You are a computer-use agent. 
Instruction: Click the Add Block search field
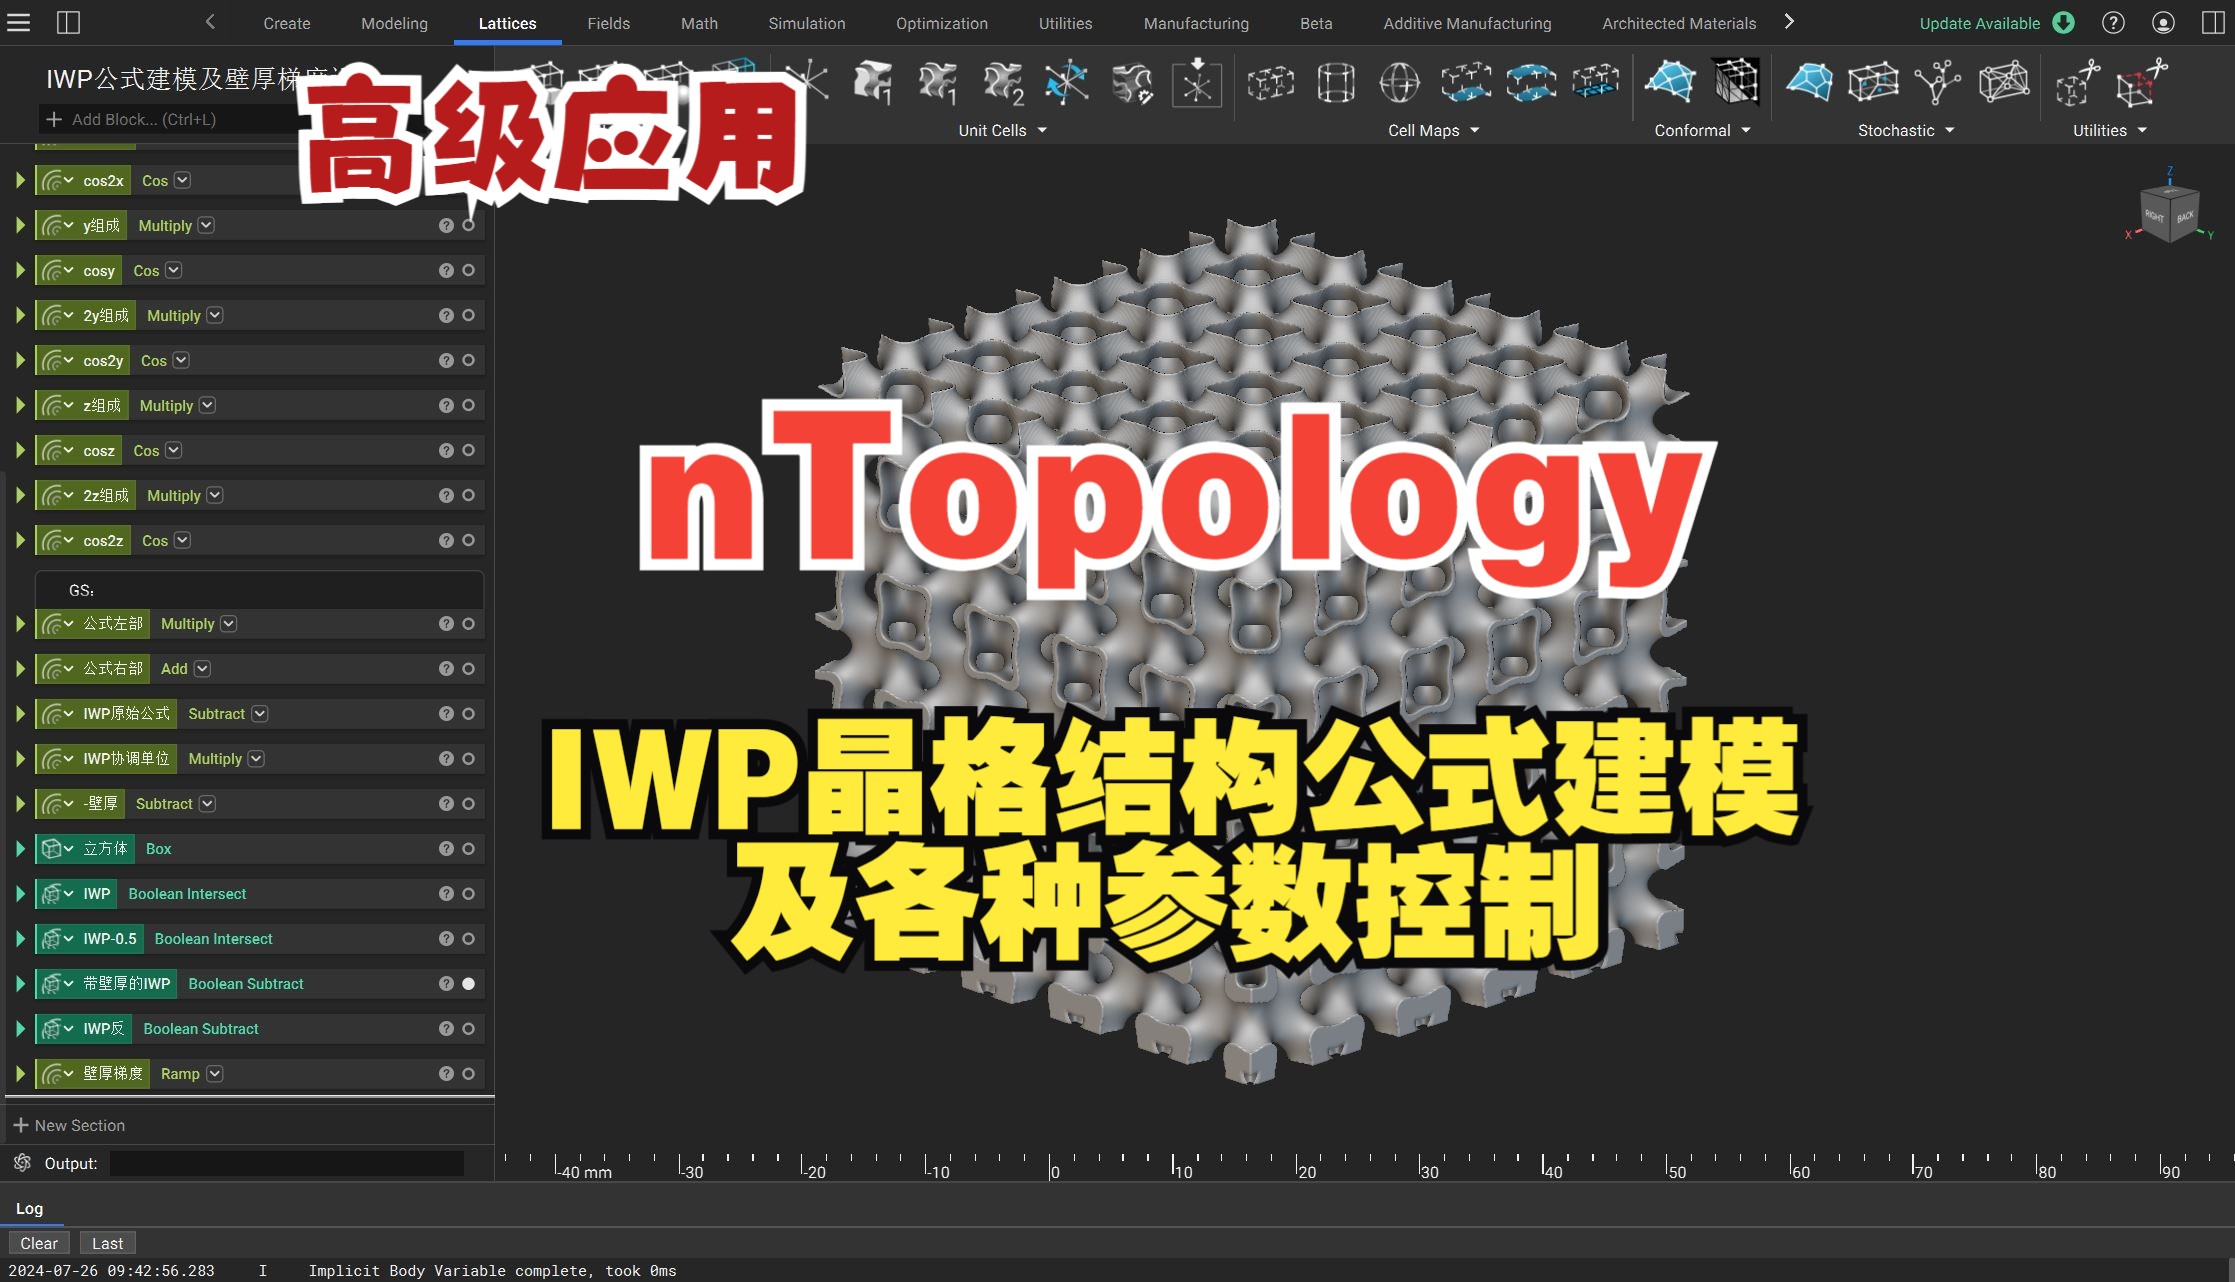point(170,119)
